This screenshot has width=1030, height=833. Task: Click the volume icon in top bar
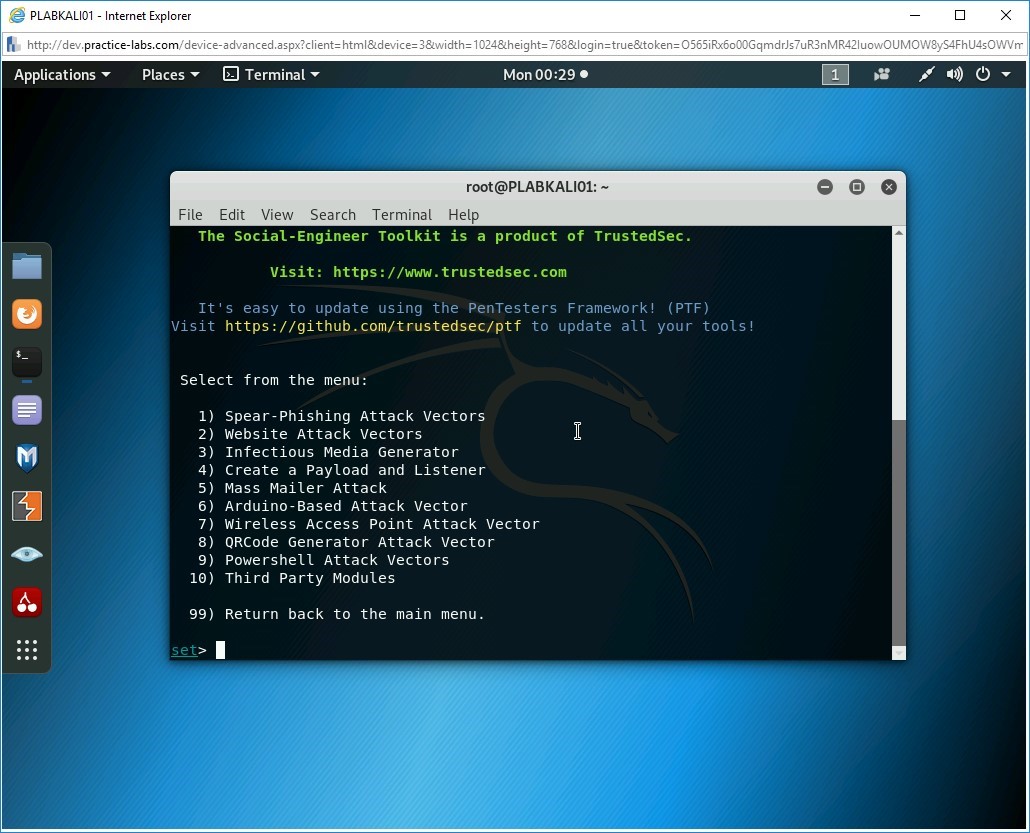[x=955, y=74]
